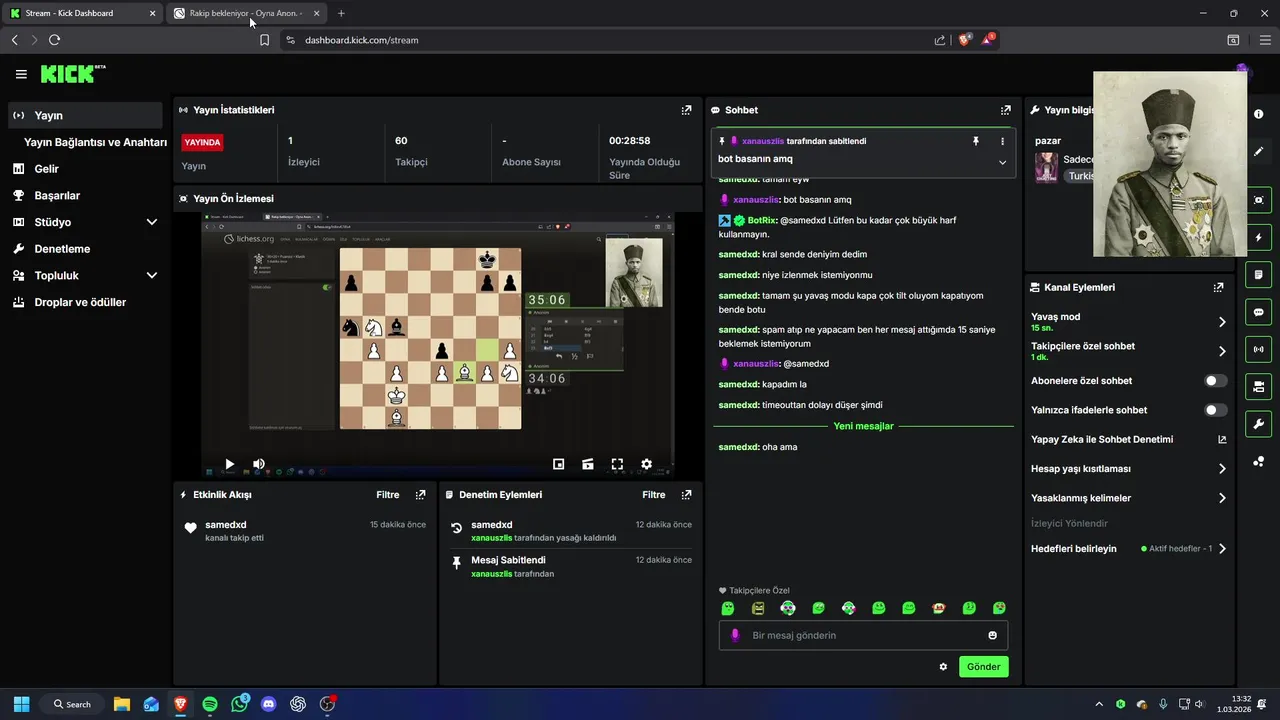Viewport: 1280px width, 720px height.
Task: Pop out the Denetim Eylemleri panel
Action: tap(686, 495)
